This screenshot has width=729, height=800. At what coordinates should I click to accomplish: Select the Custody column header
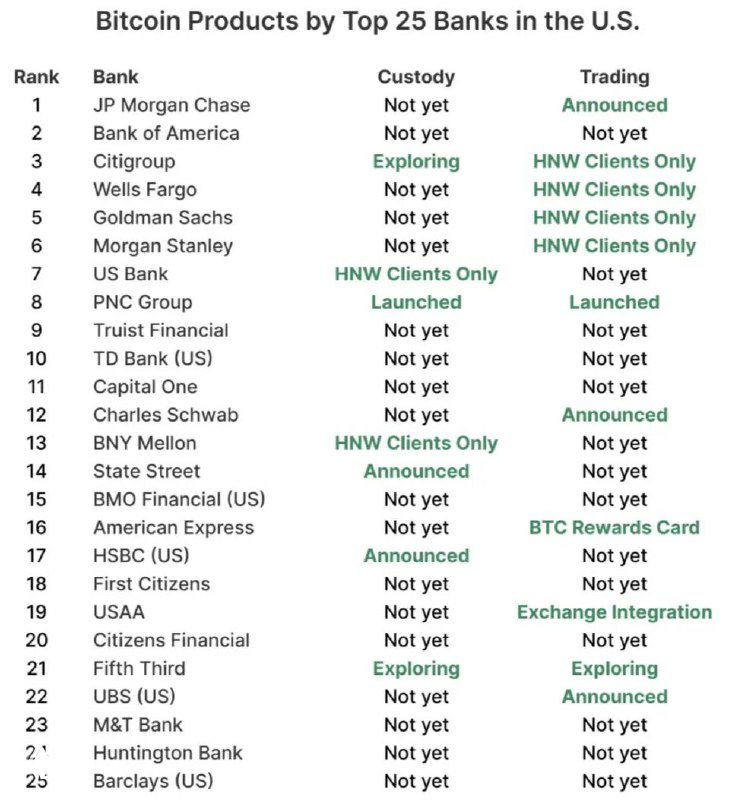click(416, 77)
